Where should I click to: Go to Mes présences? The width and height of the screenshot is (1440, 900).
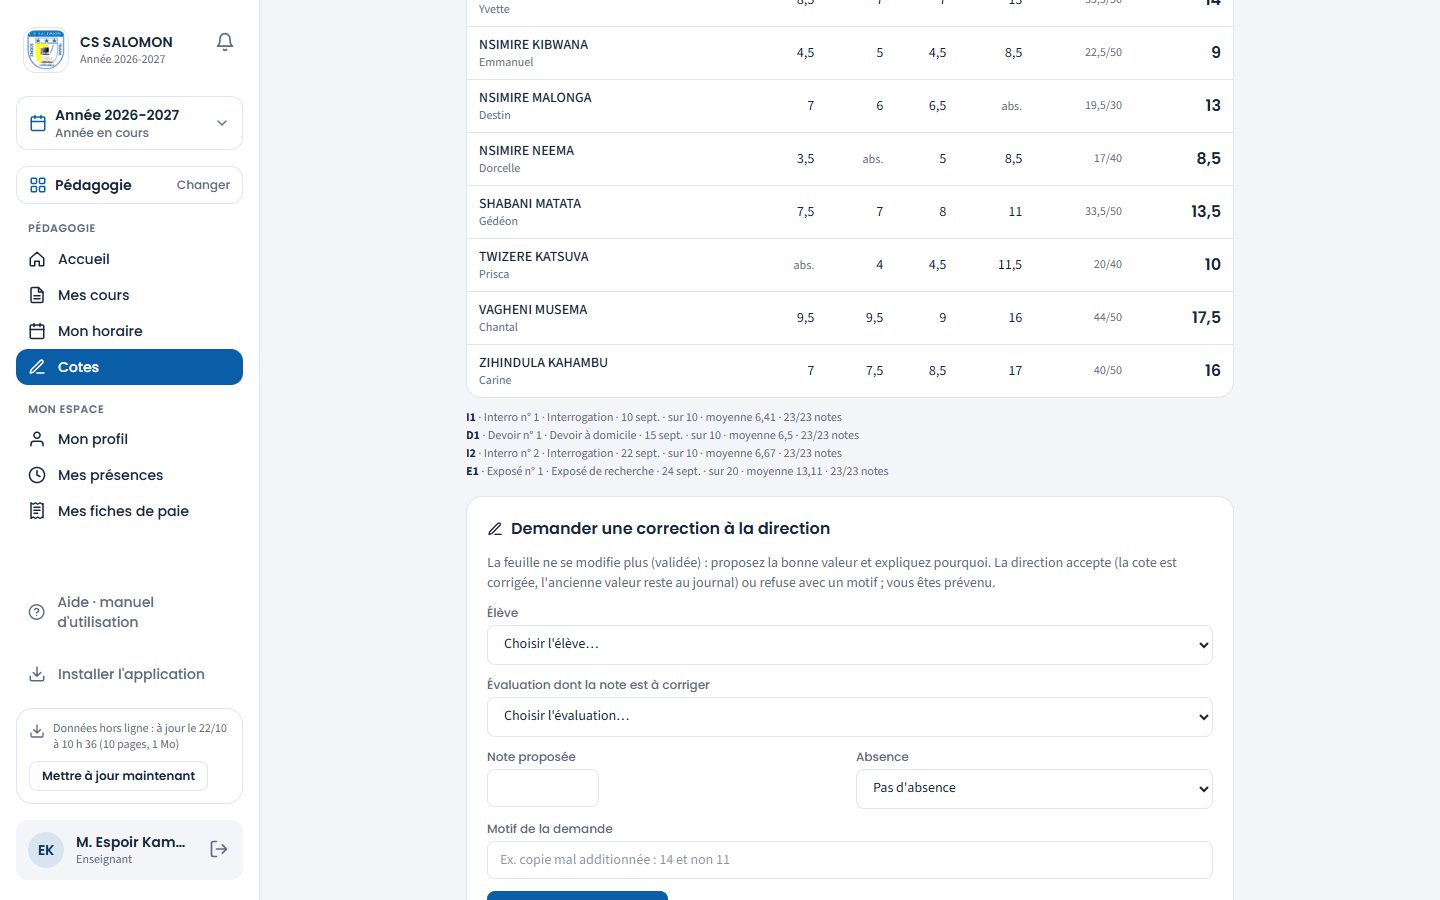point(129,475)
